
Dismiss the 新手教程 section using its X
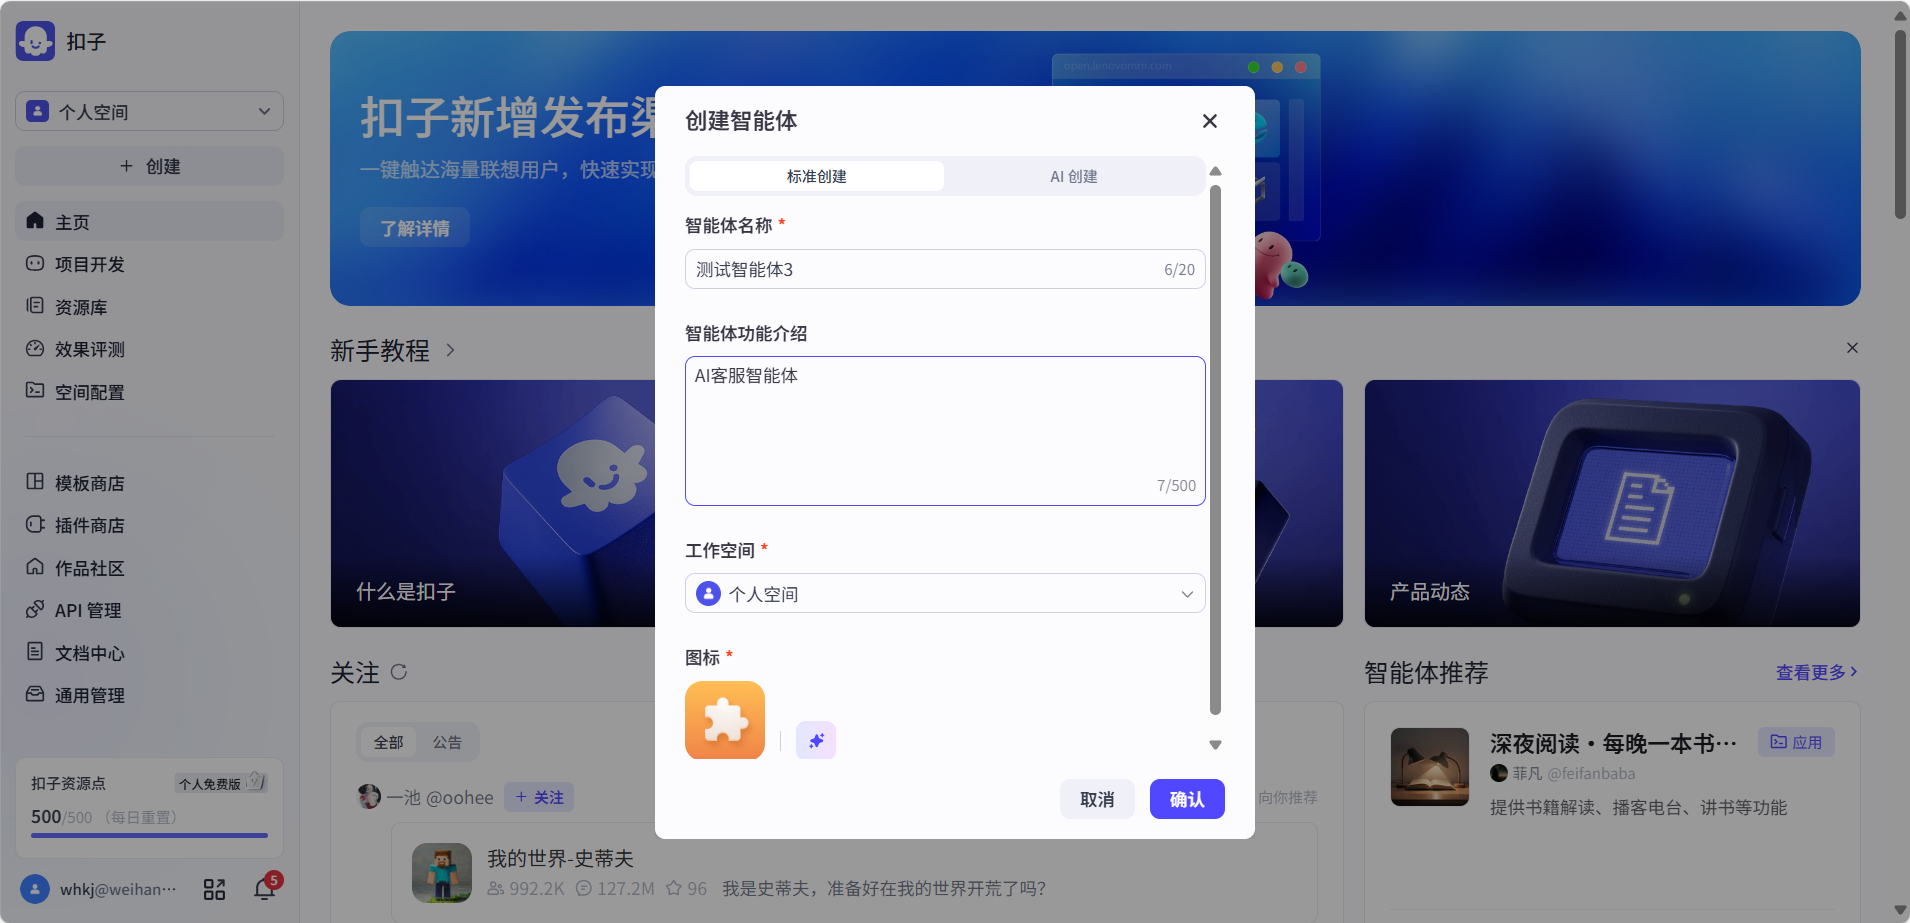click(x=1852, y=348)
